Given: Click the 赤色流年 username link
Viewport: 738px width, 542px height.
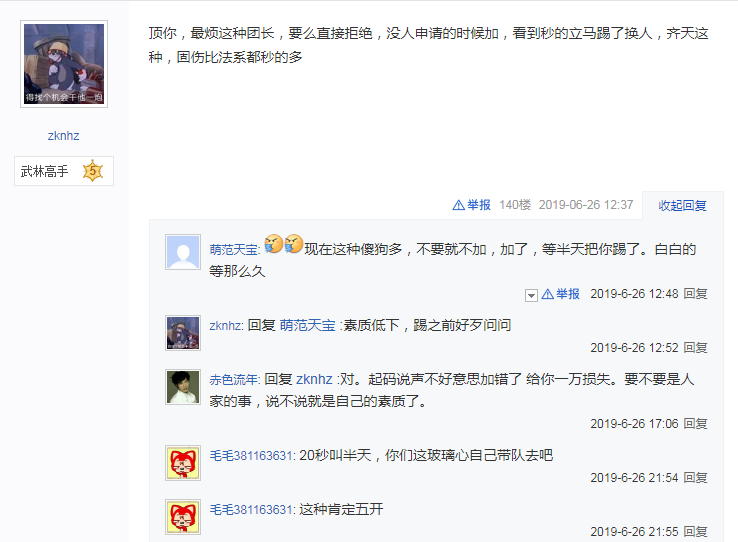Looking at the screenshot, I should tap(234, 379).
